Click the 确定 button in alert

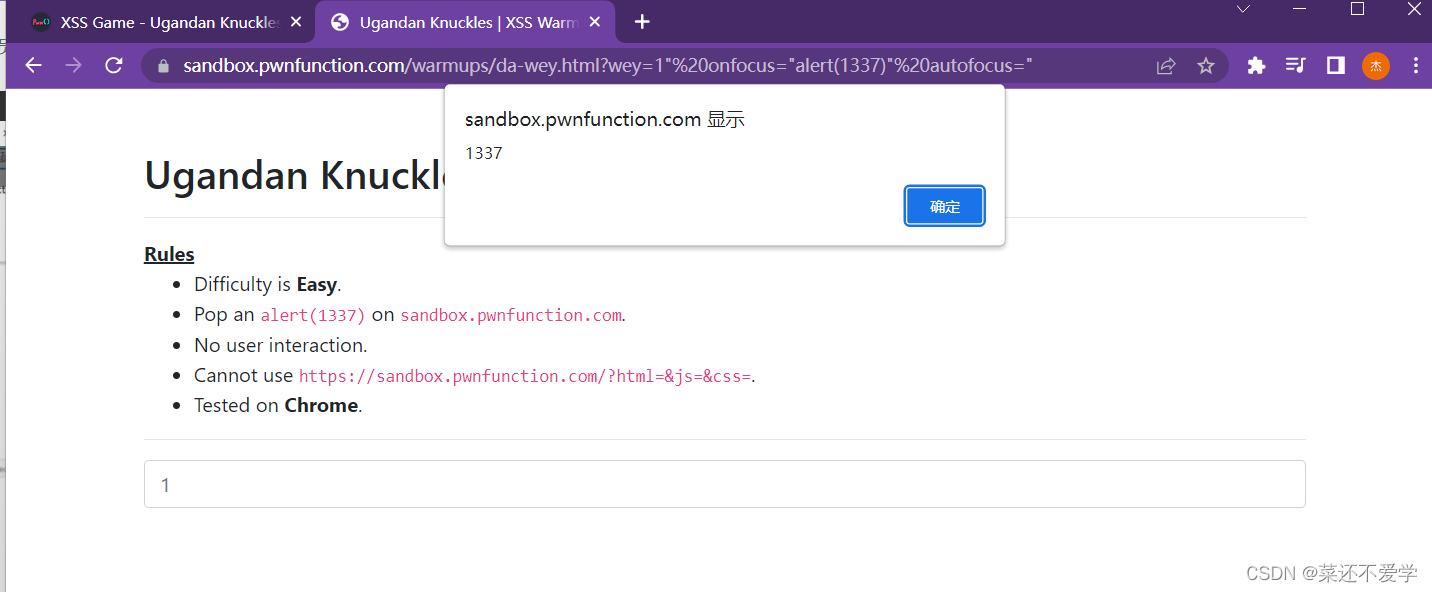tap(945, 206)
